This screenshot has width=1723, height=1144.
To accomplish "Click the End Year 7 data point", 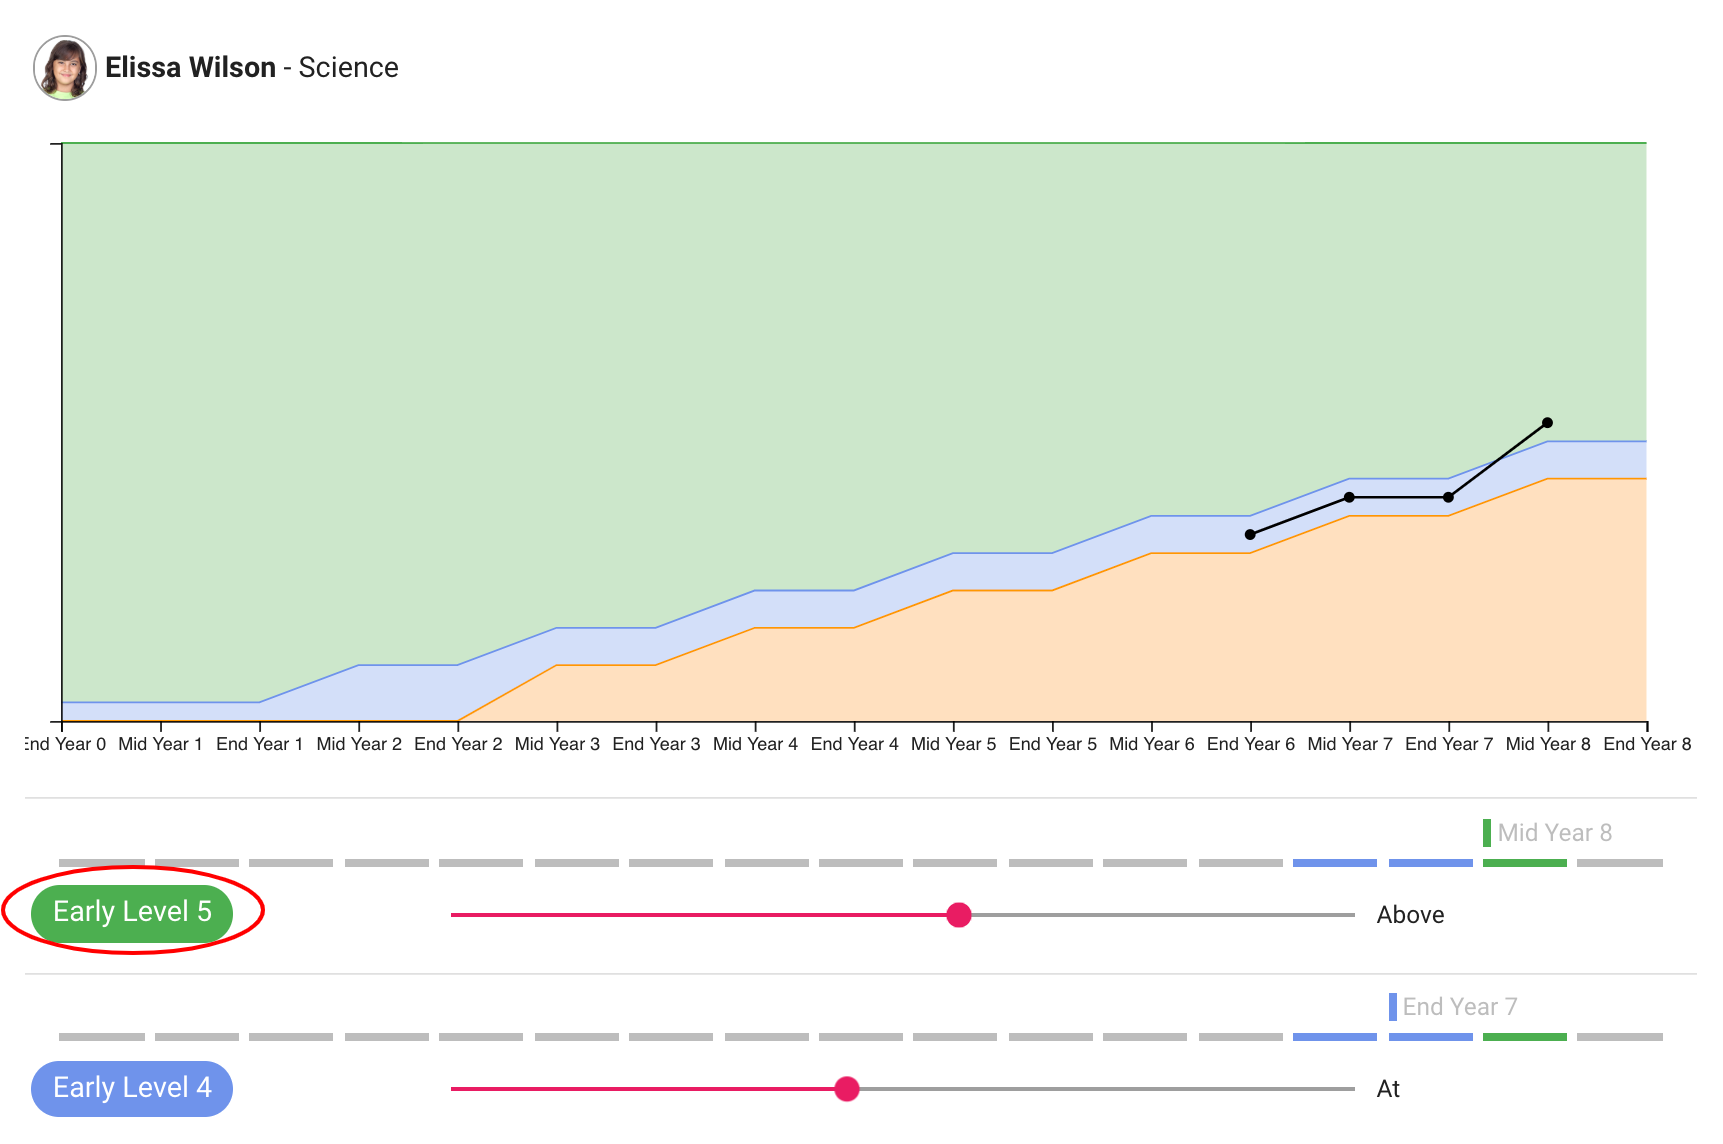I will (x=1448, y=497).
